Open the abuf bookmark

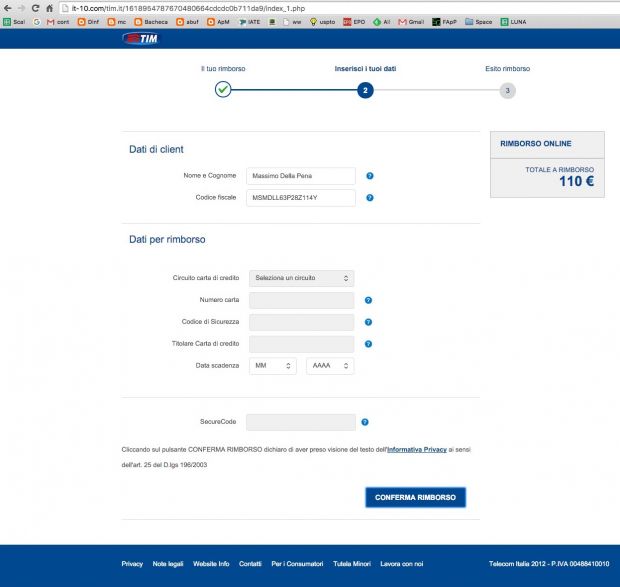click(x=187, y=22)
